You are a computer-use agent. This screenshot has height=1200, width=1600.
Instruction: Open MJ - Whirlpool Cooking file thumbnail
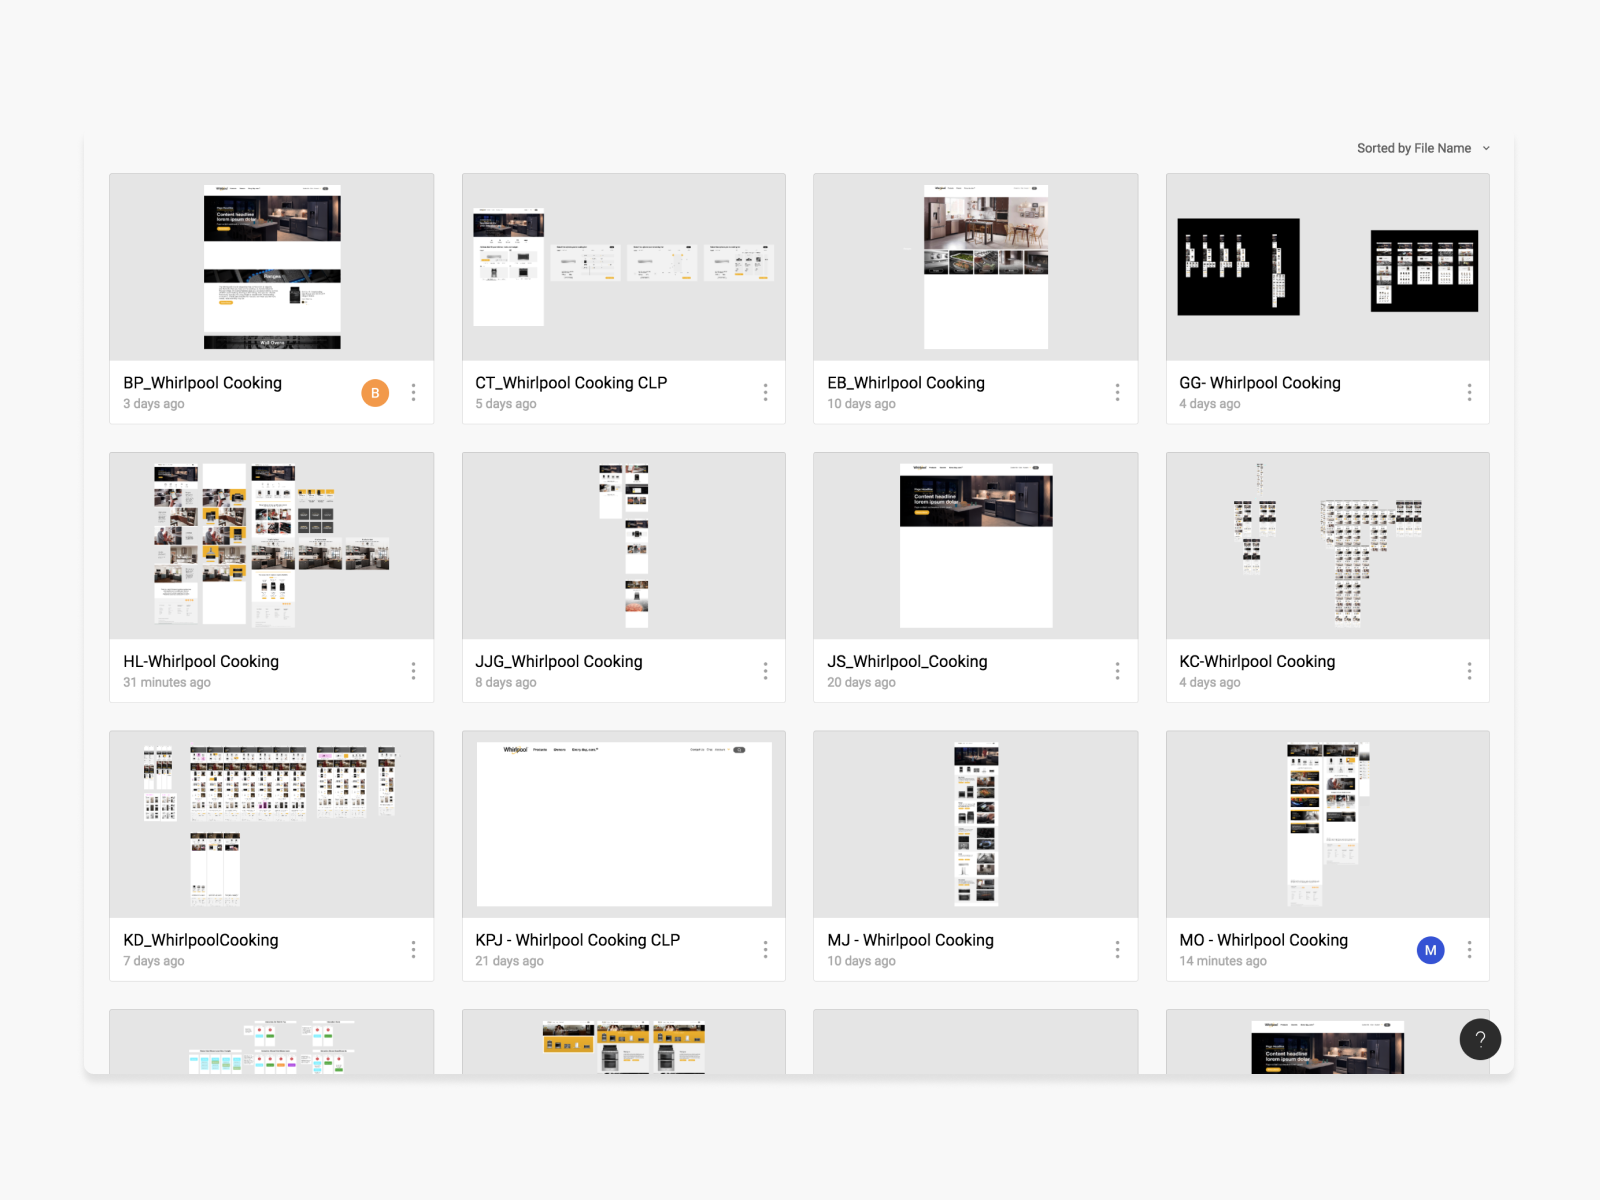pyautogui.click(x=976, y=824)
